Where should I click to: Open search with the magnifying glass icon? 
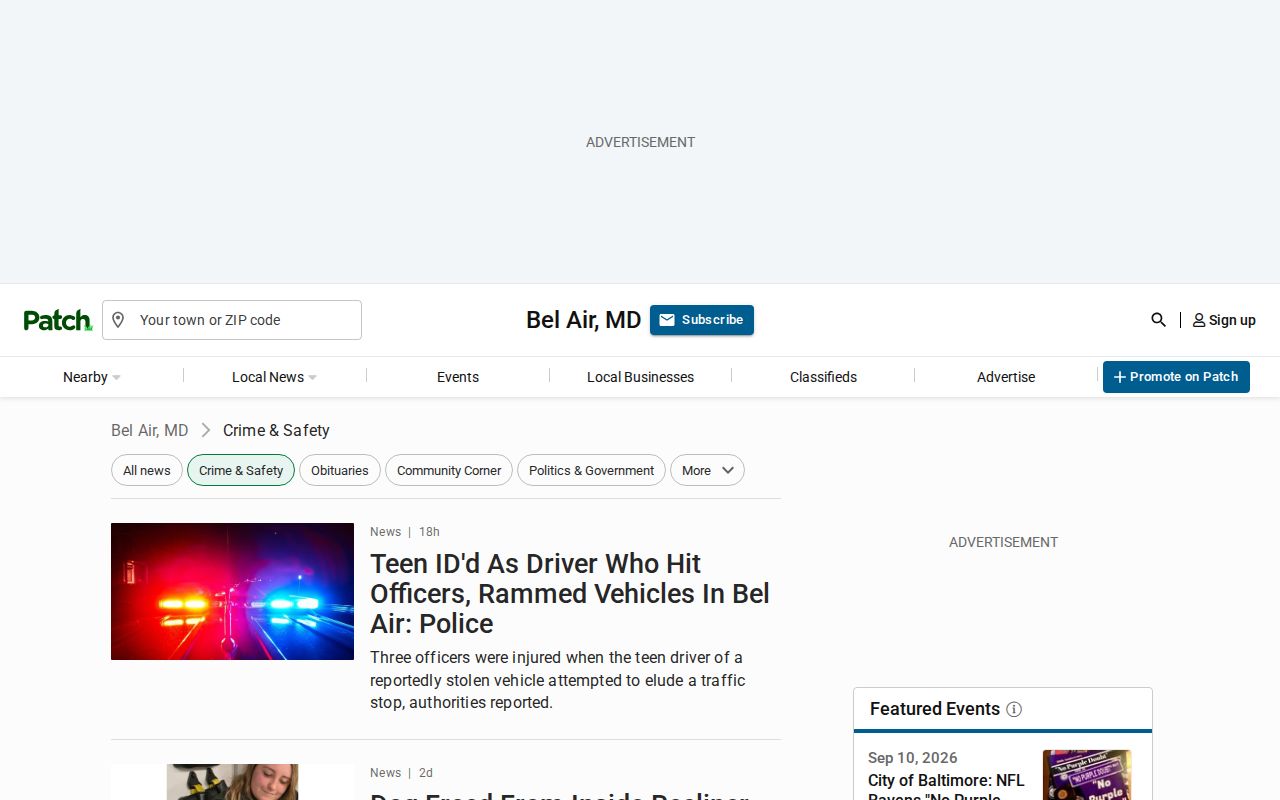click(x=1158, y=320)
